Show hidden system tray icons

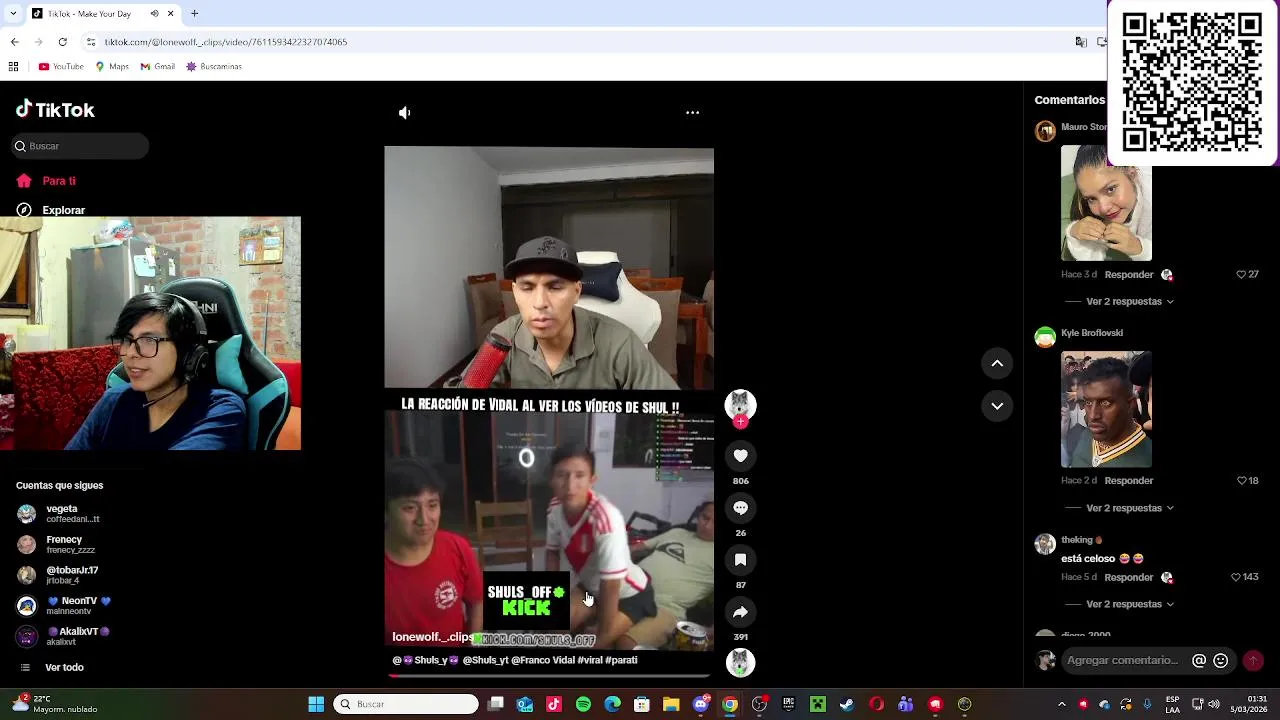click(x=1062, y=704)
